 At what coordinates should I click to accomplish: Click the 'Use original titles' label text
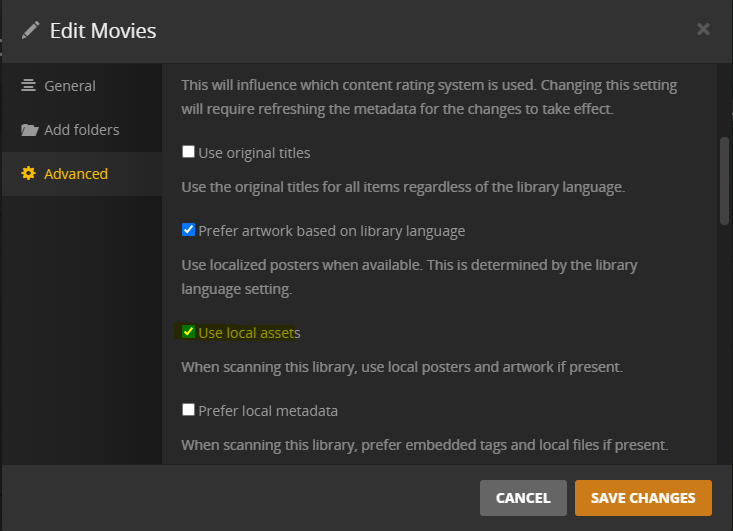pos(254,153)
